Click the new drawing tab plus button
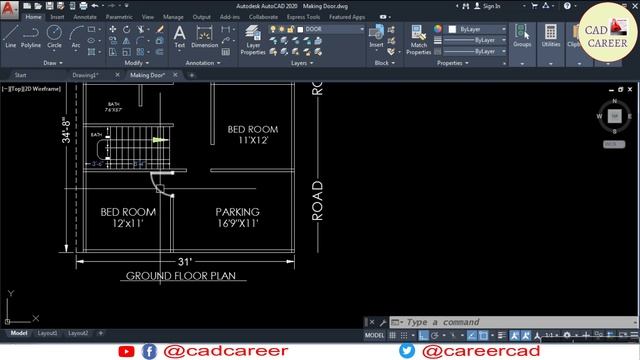Image resolution: width=640 pixels, height=360 pixels. (191, 75)
